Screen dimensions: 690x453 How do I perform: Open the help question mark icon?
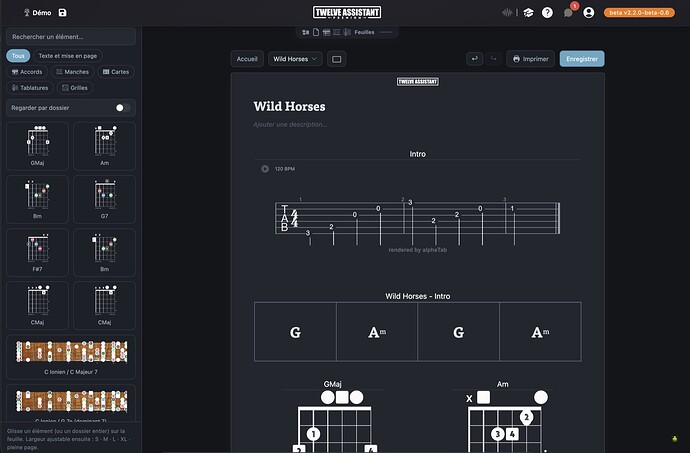(x=547, y=13)
